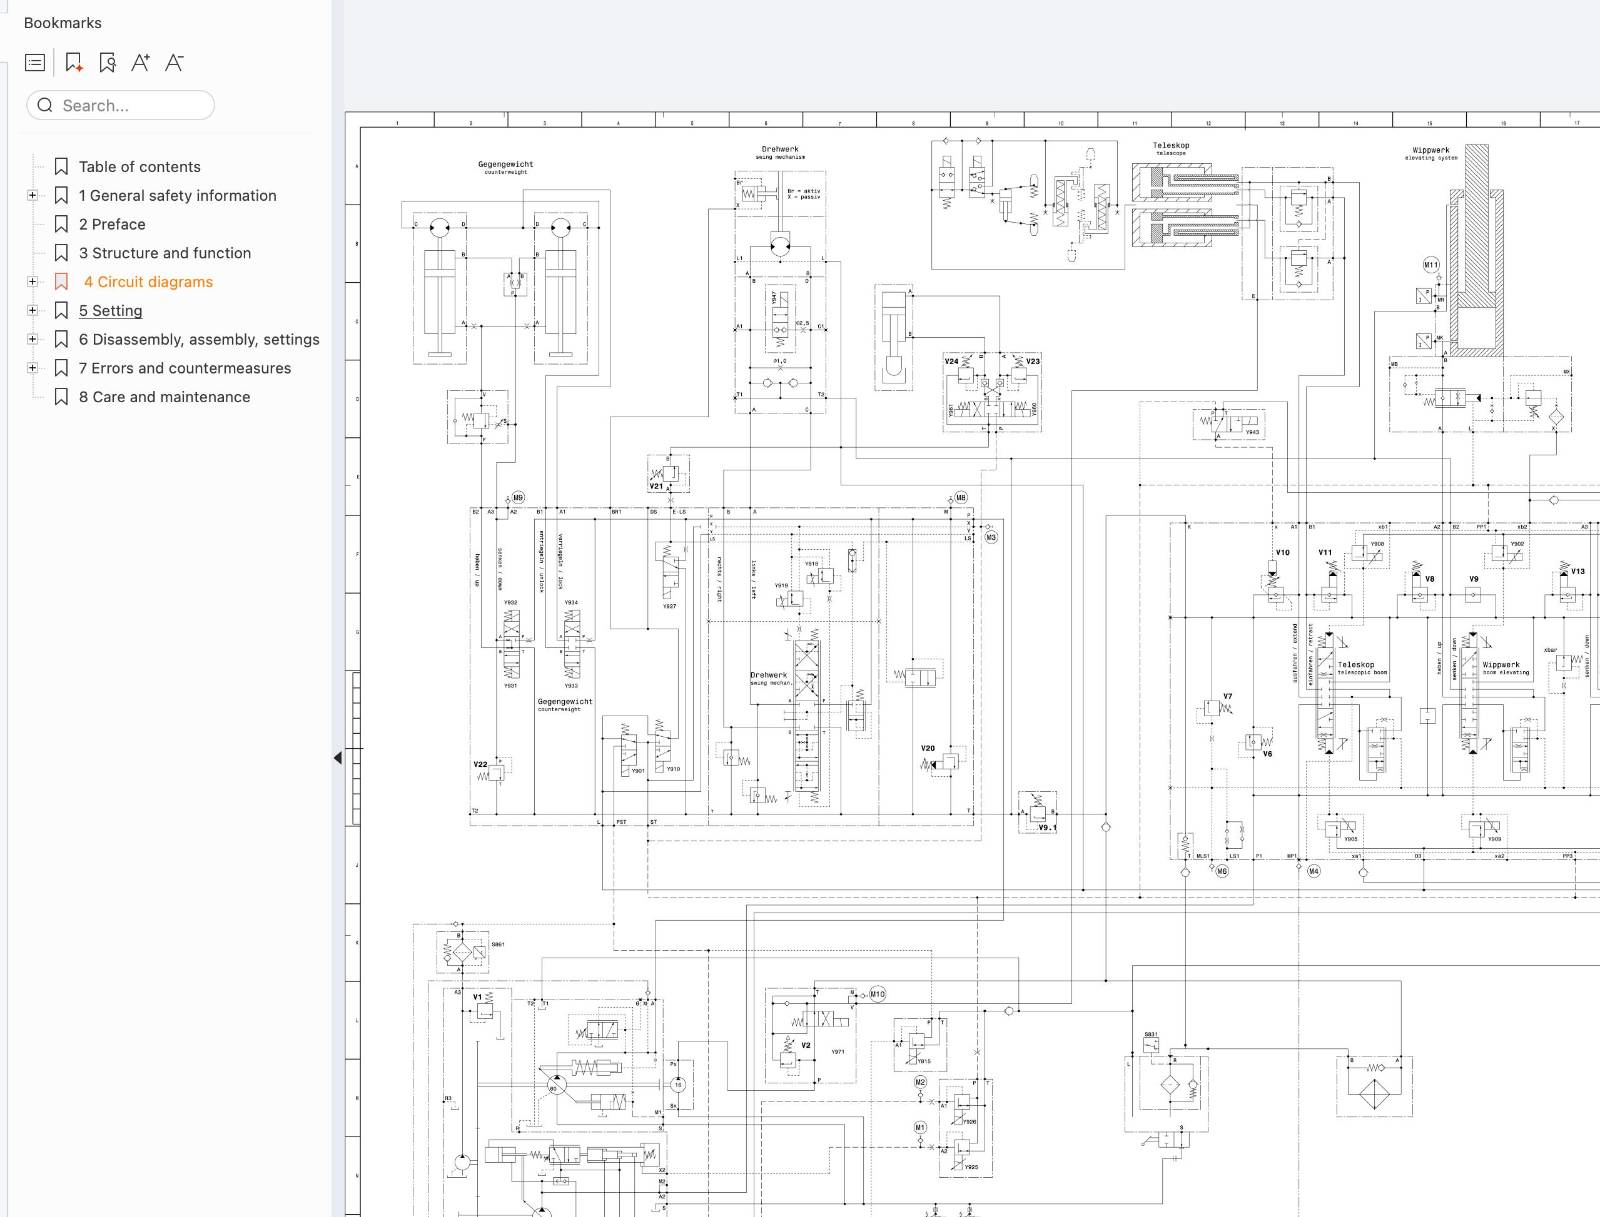The height and width of the screenshot is (1217, 1600).
Task: Open the 4 Circuit diagrams bookmark
Action: coord(148,282)
